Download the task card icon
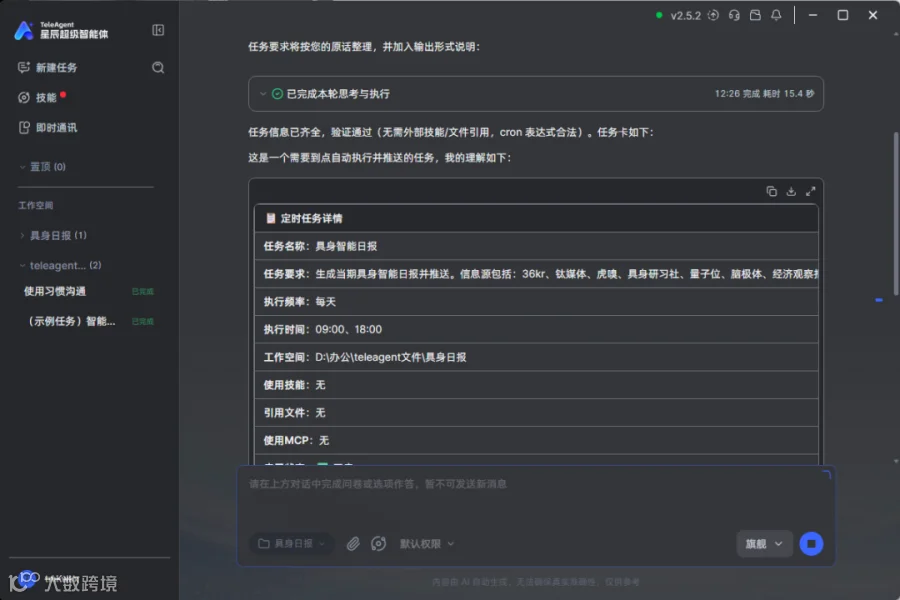 [791, 191]
